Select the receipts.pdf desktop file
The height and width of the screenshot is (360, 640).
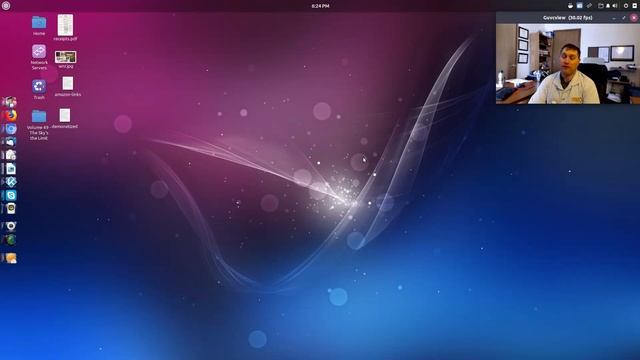(x=65, y=25)
